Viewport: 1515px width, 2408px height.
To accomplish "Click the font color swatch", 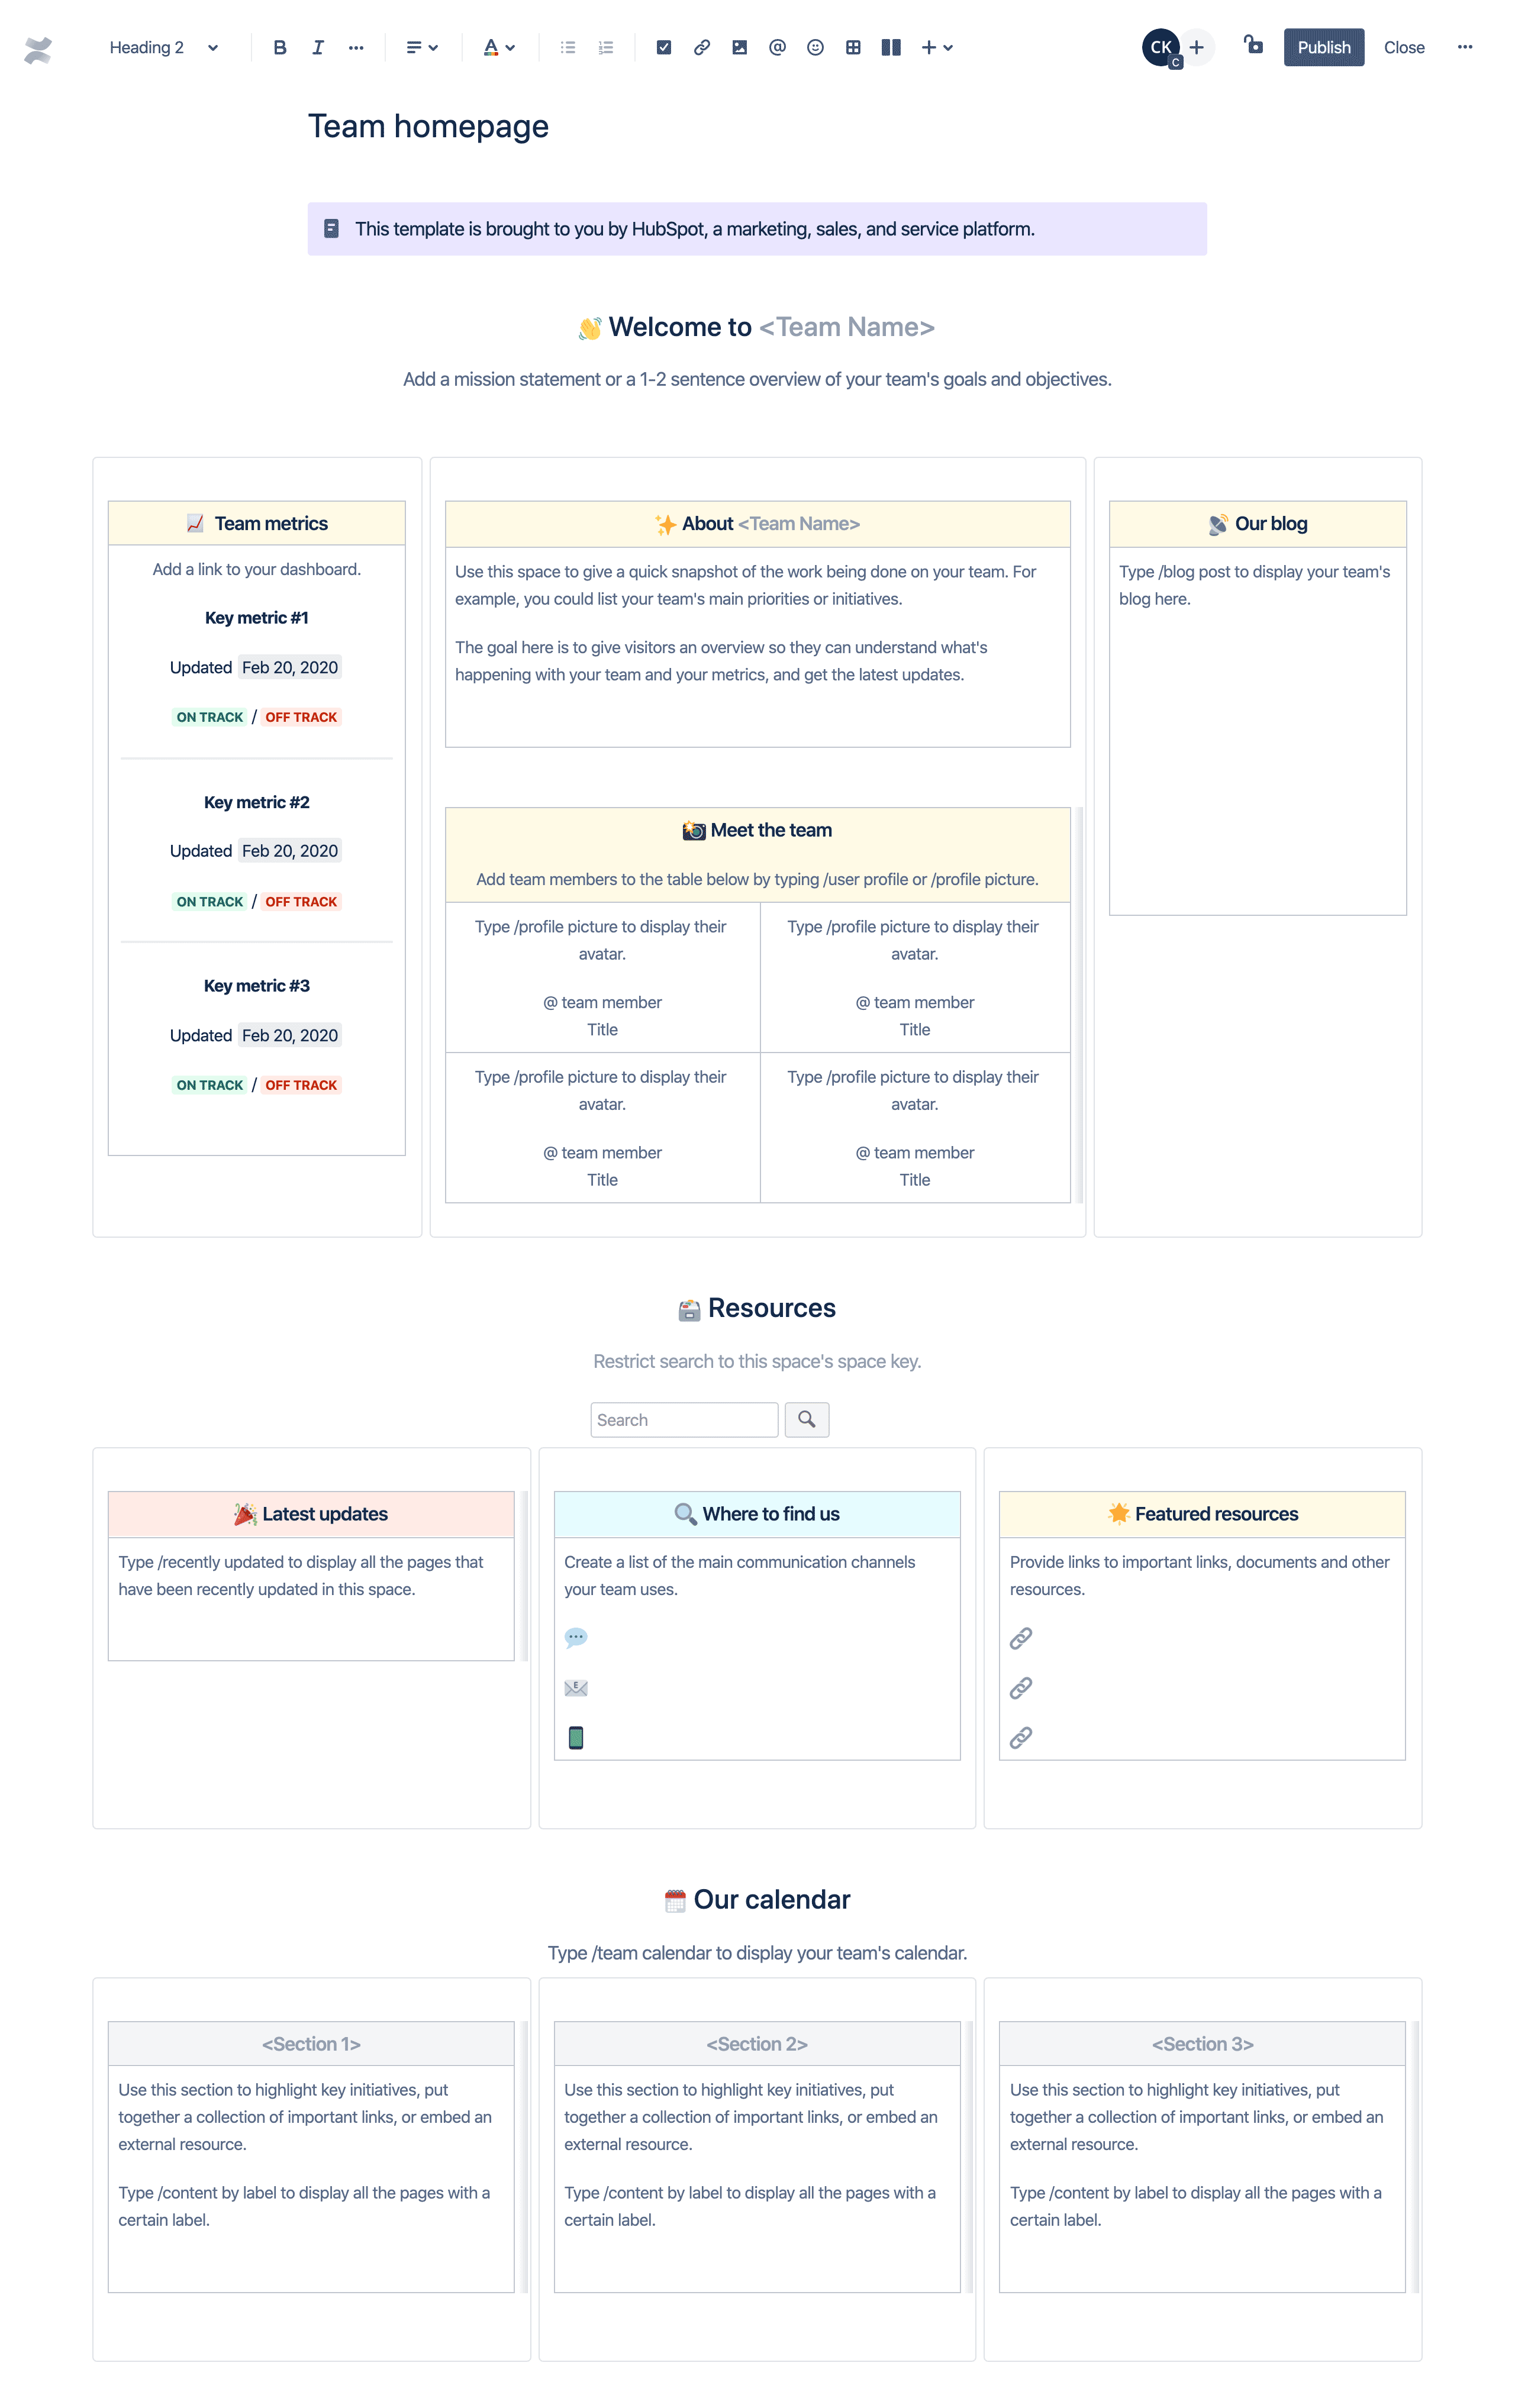I will coord(491,47).
